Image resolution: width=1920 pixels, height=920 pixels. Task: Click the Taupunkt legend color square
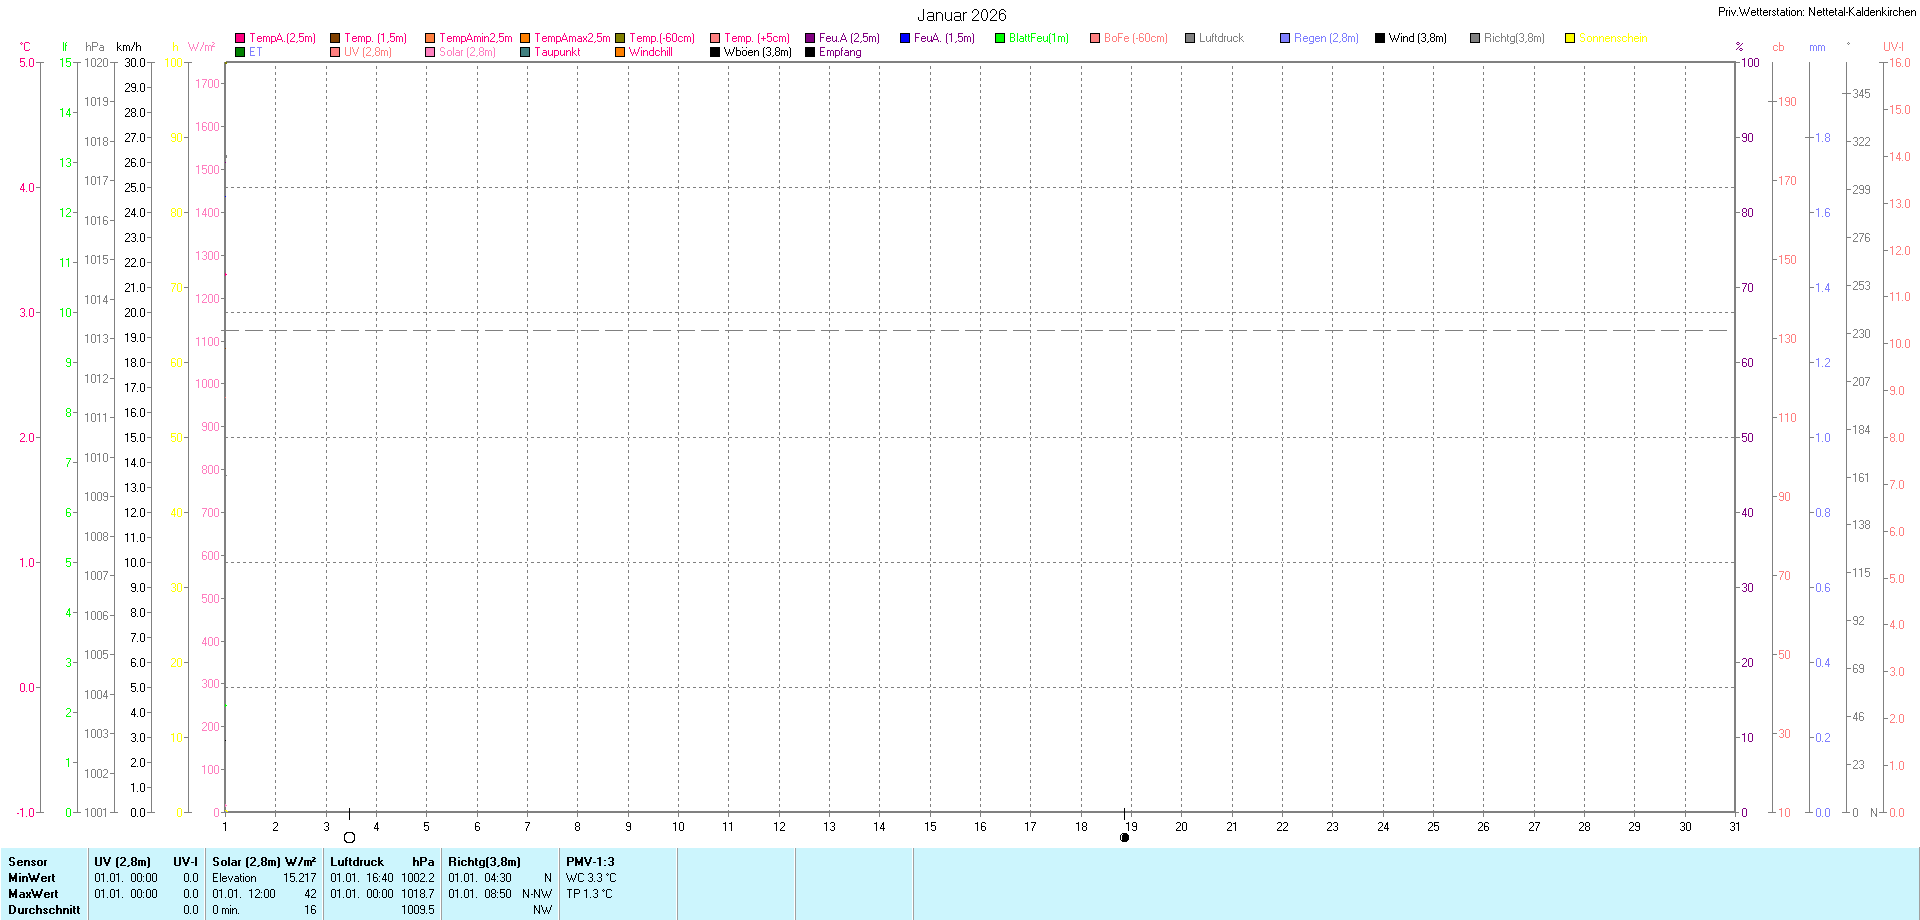click(x=525, y=52)
